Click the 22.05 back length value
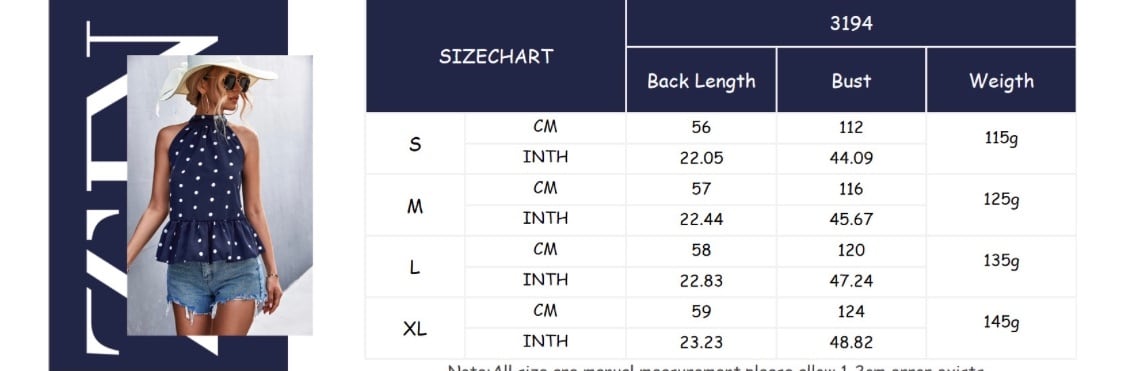Screen dimensions: 1125x371 [x=701, y=159]
